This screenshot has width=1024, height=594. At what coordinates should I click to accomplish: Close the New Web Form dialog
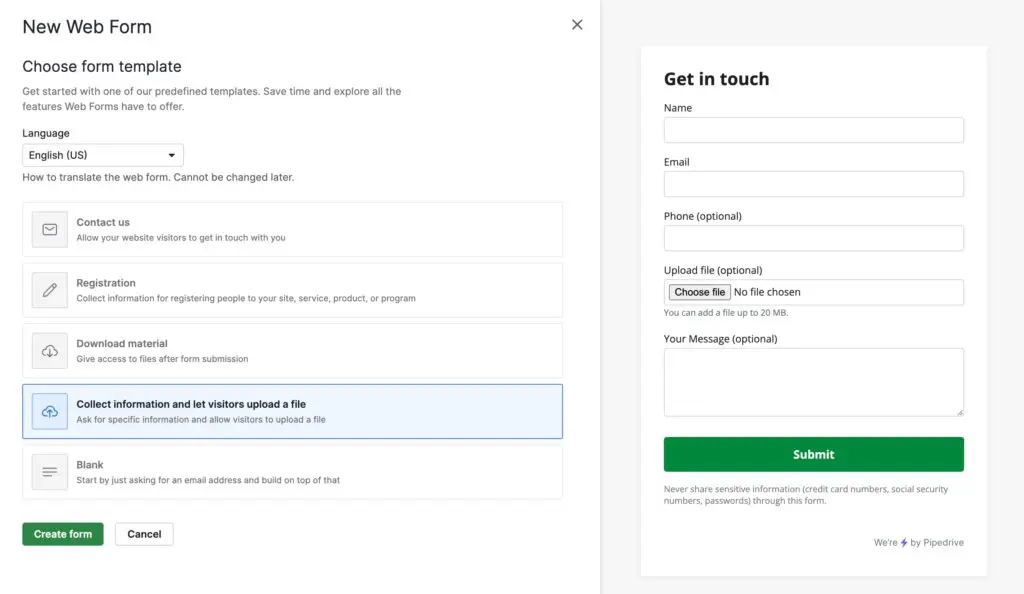[x=577, y=24]
